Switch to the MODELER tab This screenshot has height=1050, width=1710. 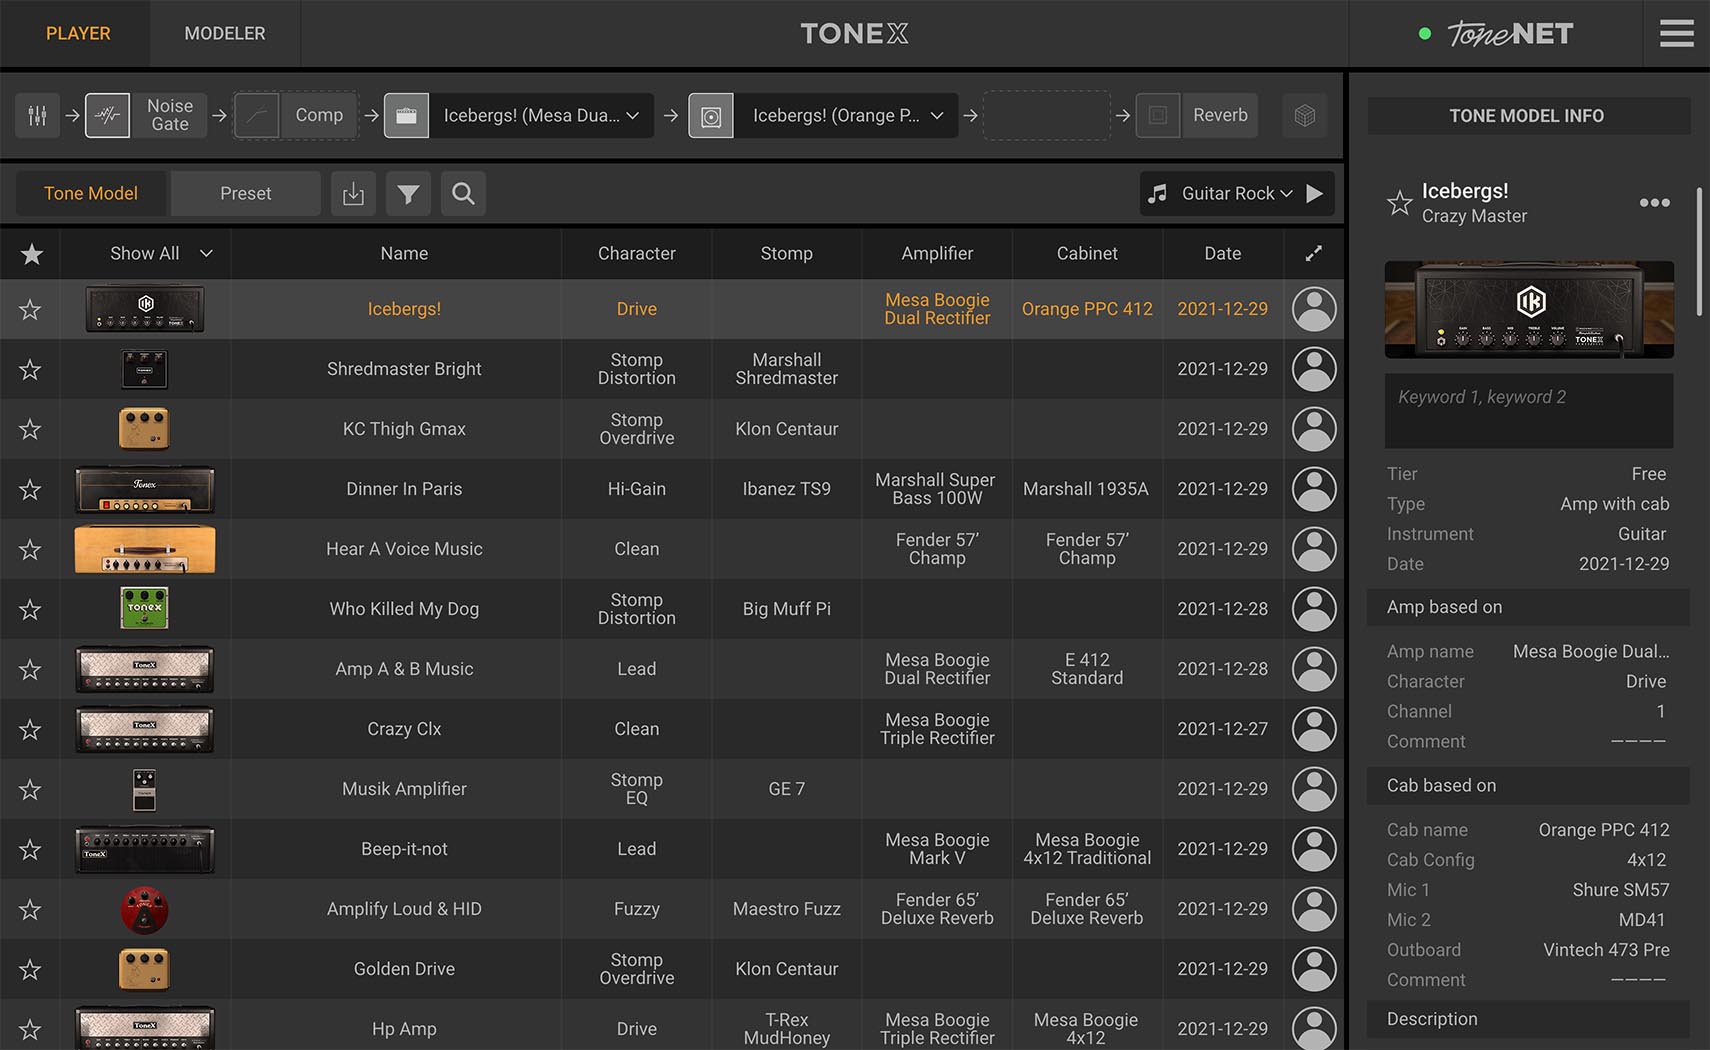pos(224,34)
